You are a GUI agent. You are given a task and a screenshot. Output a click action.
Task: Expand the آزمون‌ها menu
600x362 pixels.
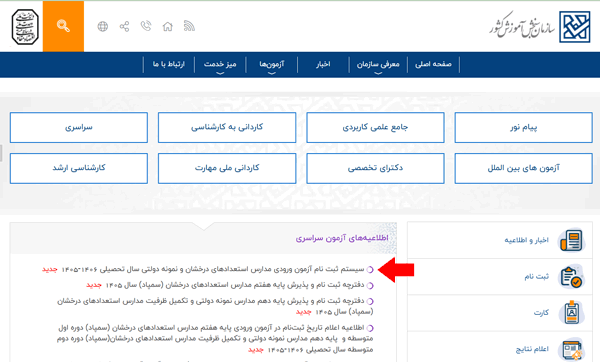[272, 65]
